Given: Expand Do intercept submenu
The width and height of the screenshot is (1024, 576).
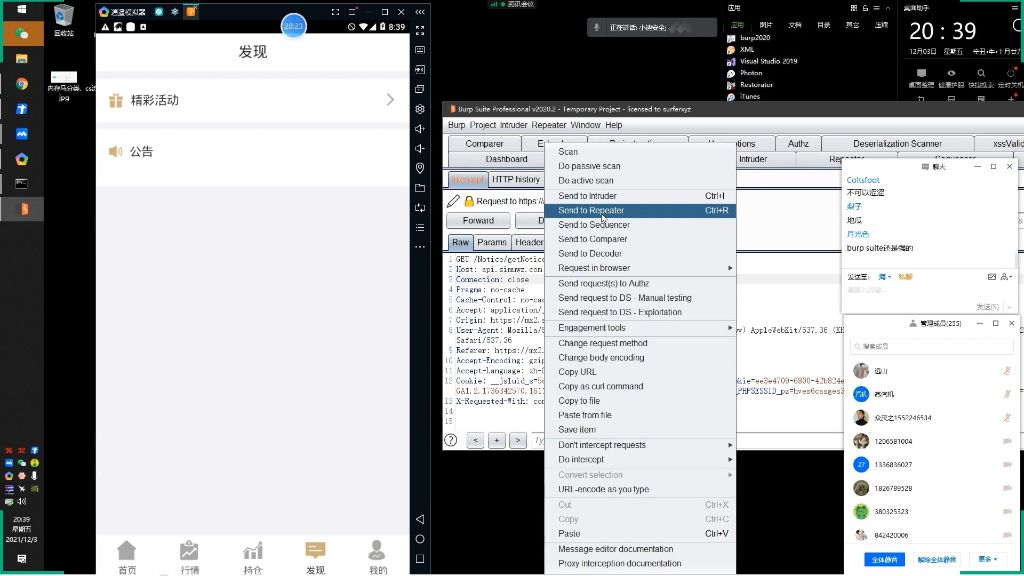Looking at the screenshot, I should point(730,459).
